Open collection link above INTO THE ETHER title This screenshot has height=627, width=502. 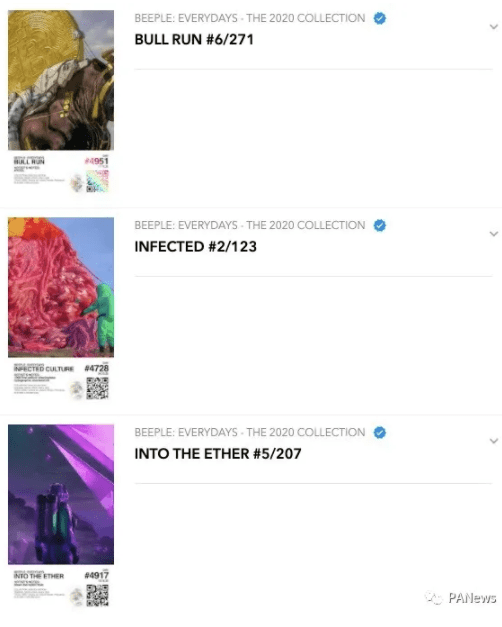coord(250,433)
